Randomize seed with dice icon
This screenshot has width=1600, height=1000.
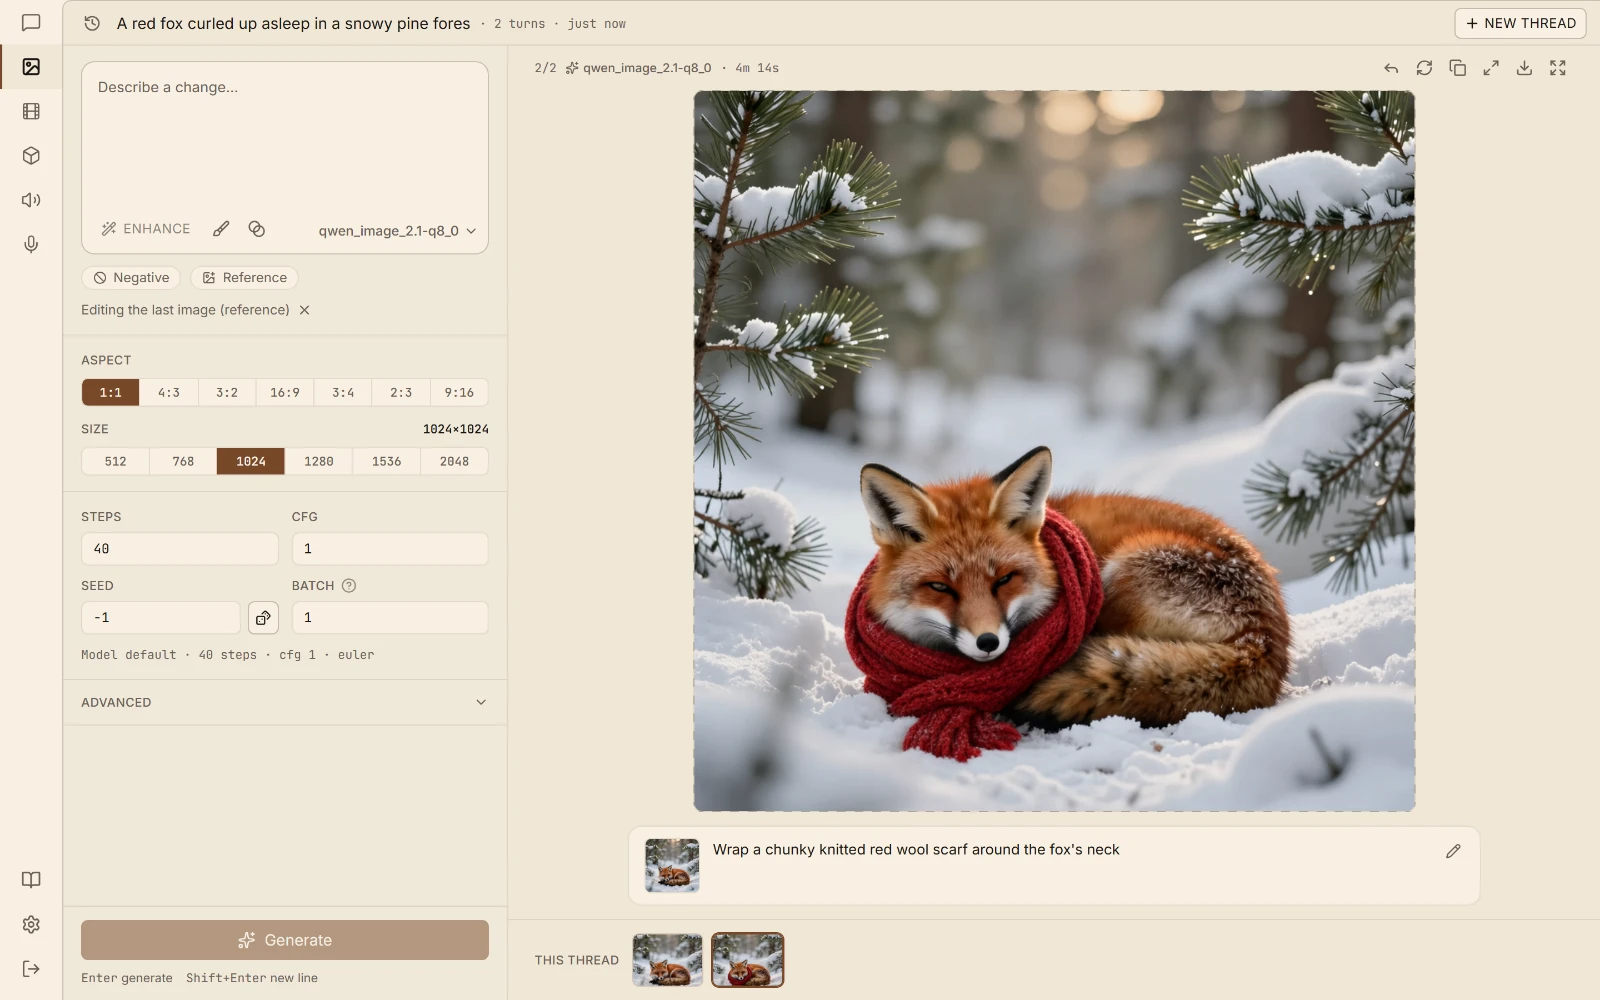tap(263, 618)
